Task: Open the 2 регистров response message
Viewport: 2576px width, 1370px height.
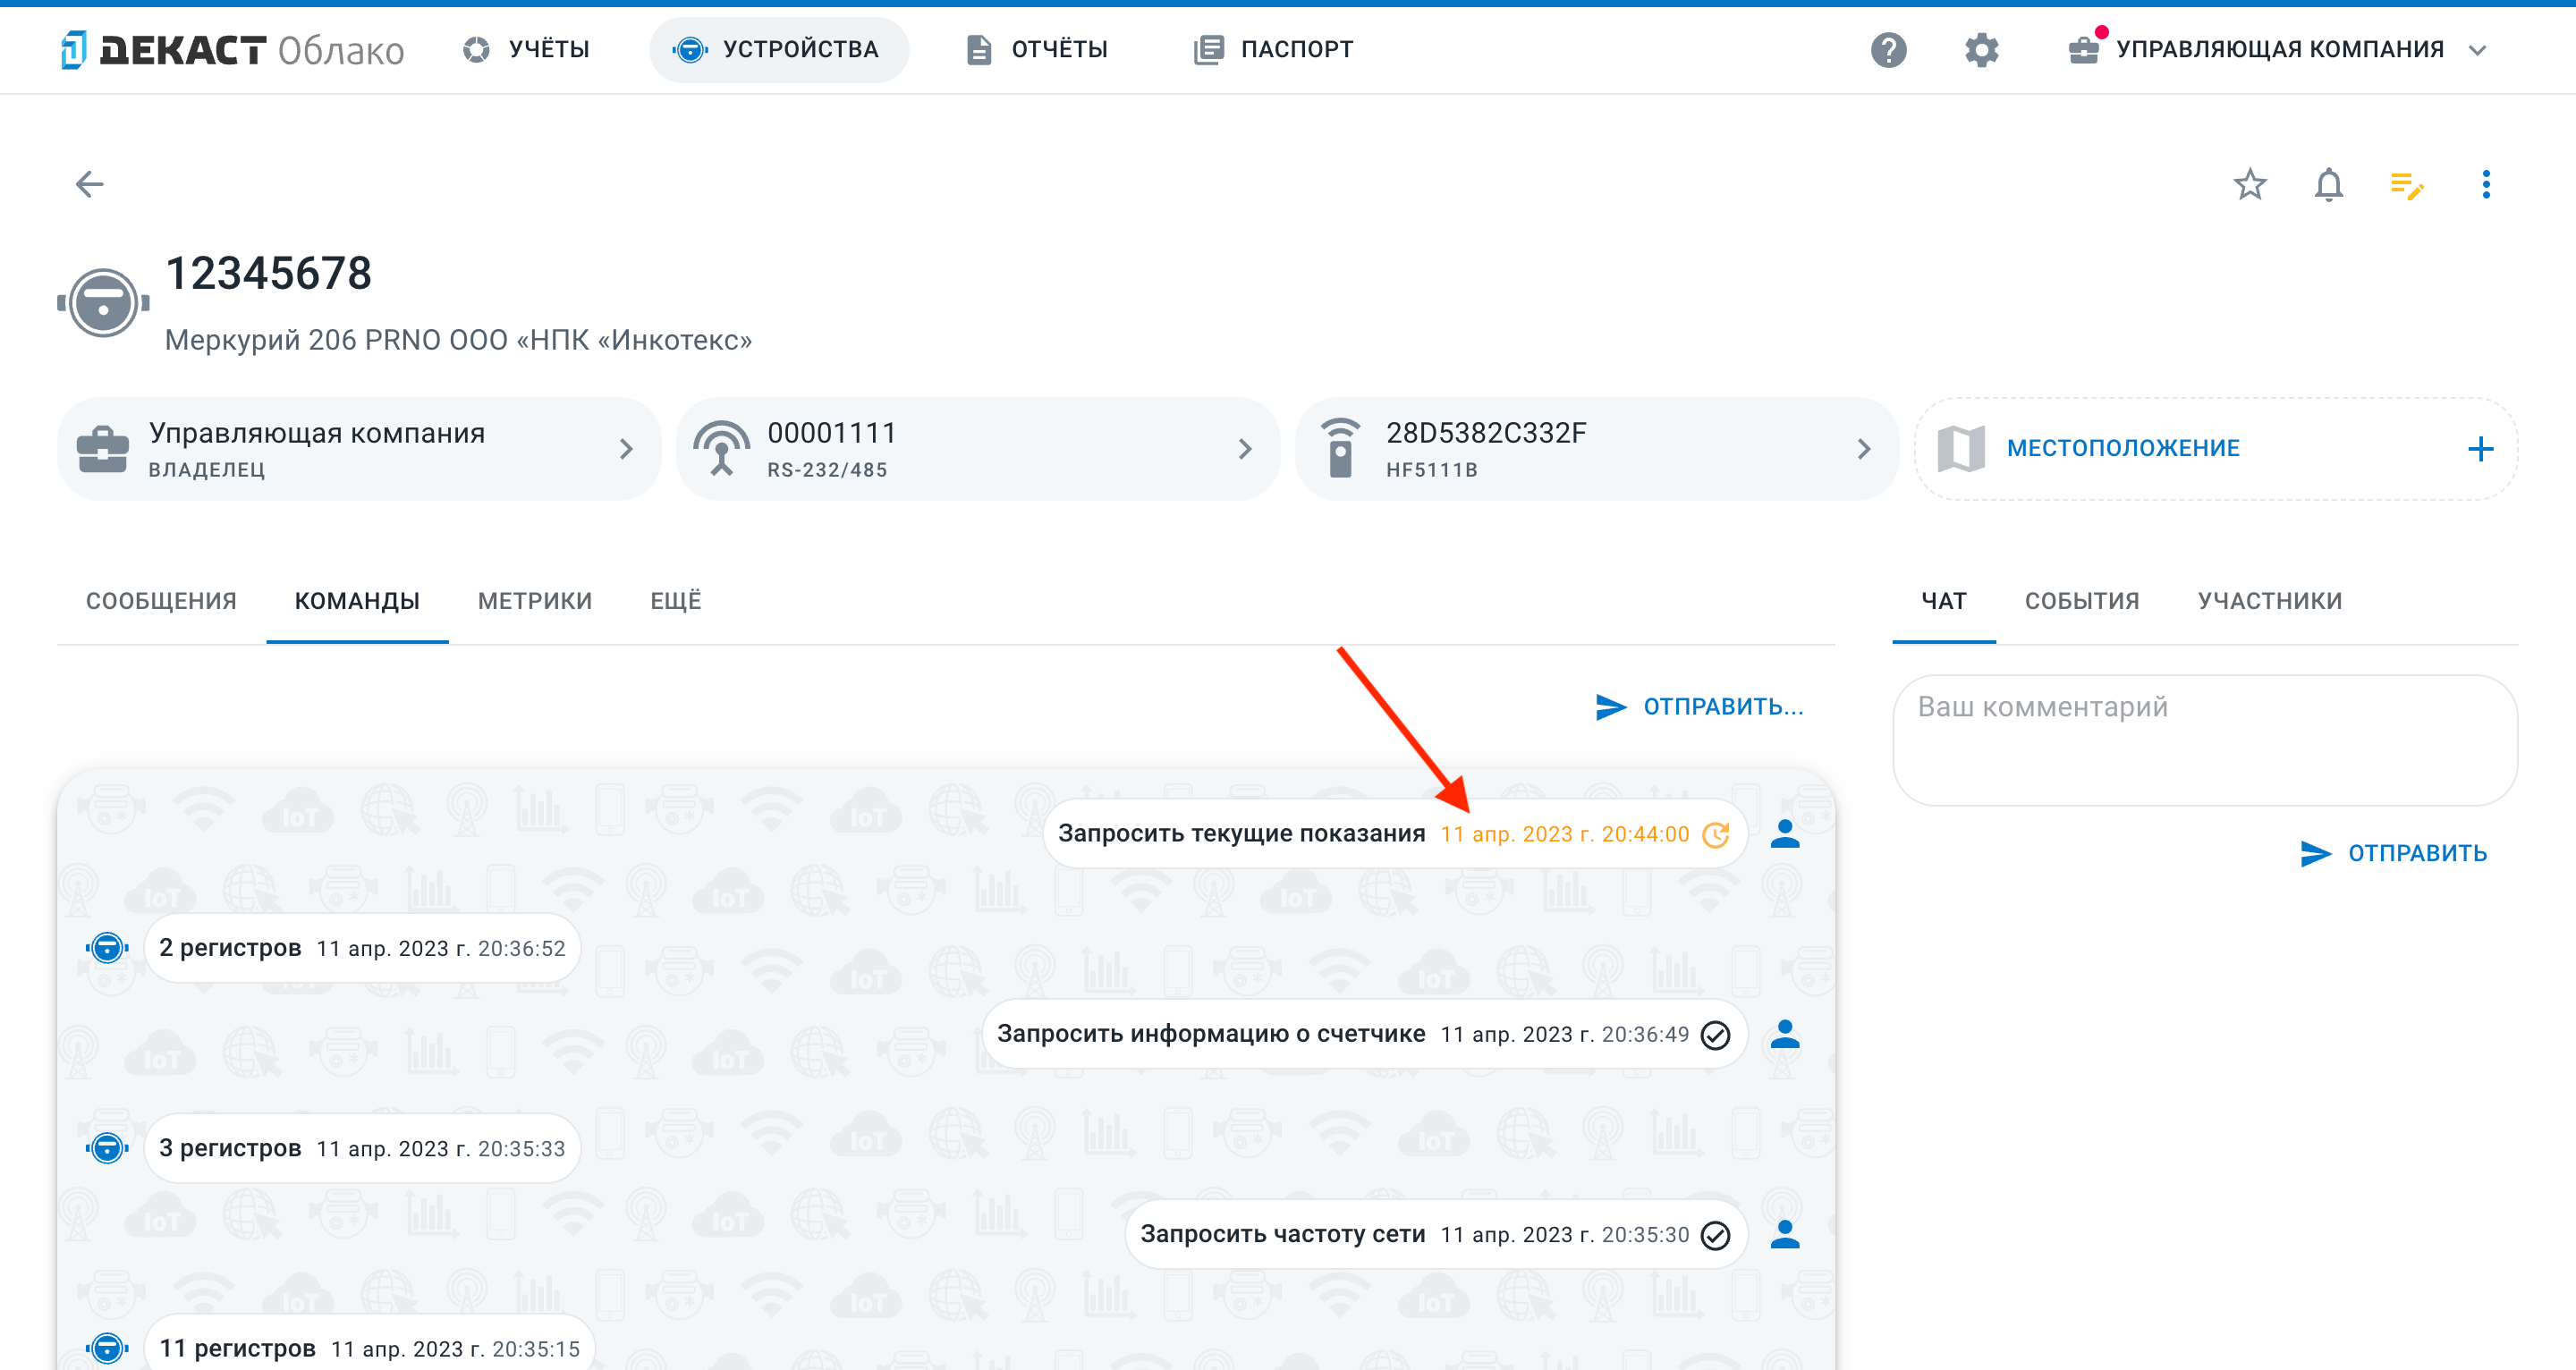Action: [x=362, y=948]
